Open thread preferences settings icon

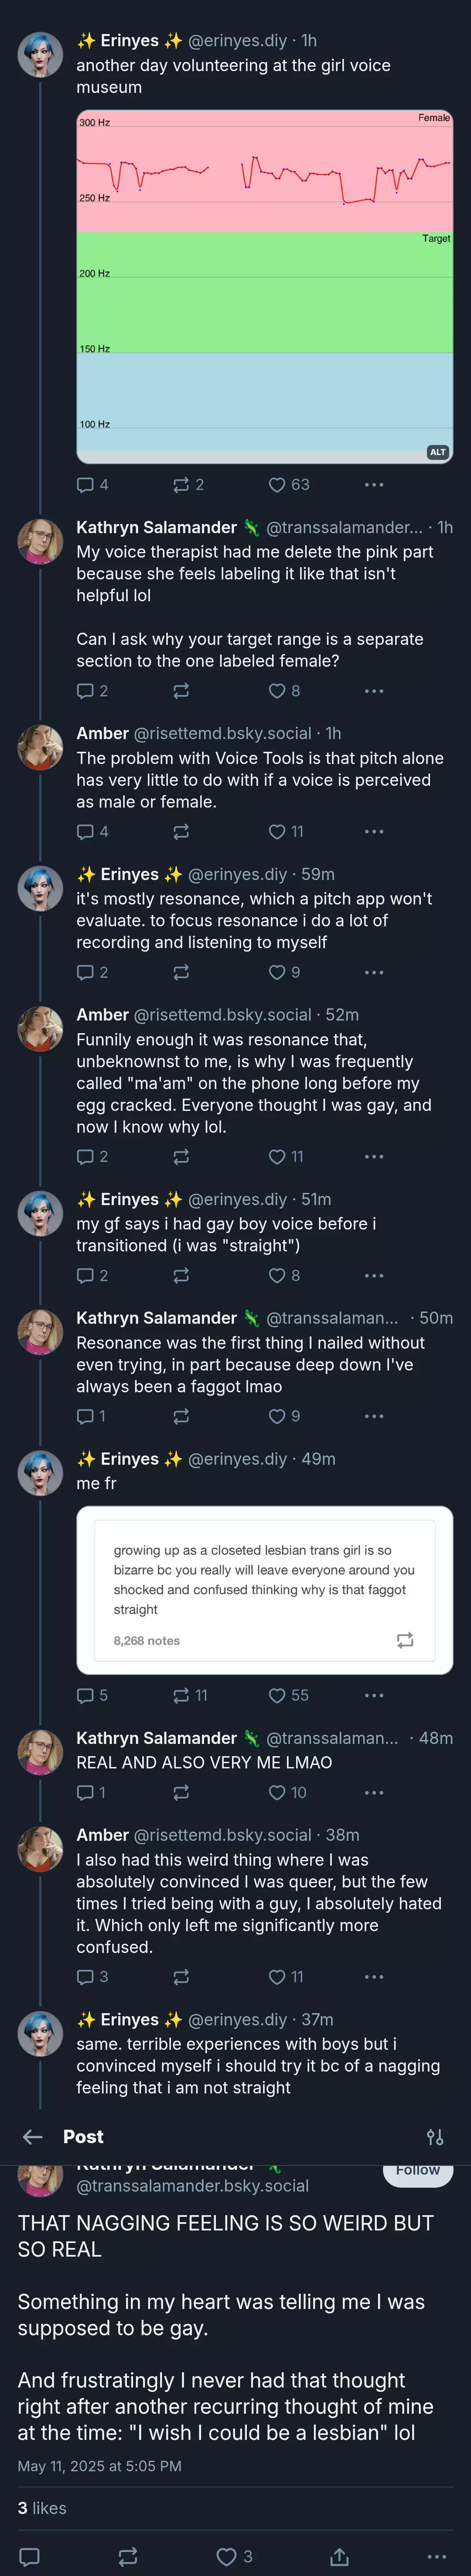pyautogui.click(x=435, y=2137)
